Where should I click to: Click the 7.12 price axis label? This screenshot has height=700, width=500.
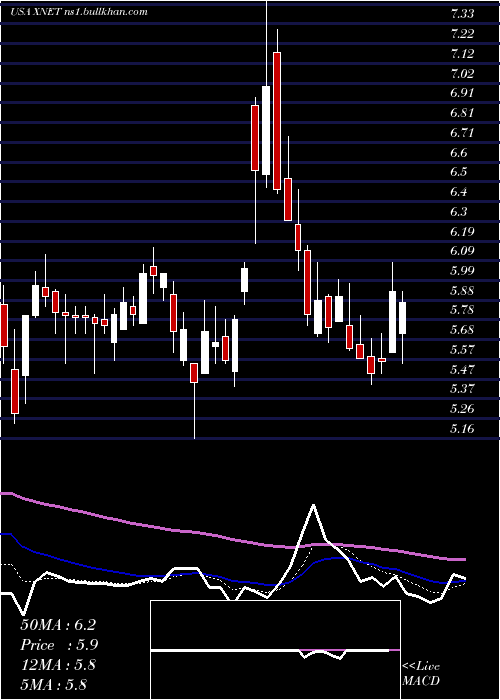tap(462, 54)
